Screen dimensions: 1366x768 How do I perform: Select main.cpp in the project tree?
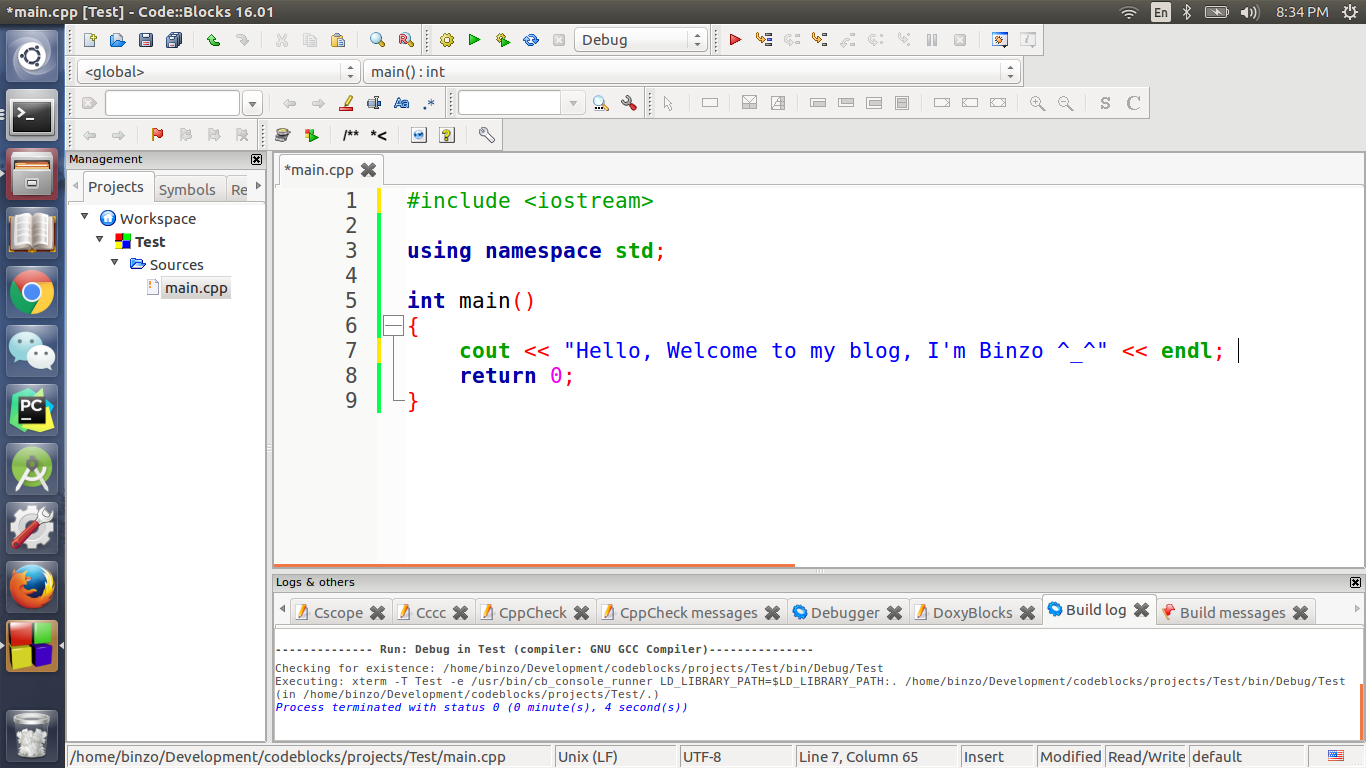pos(196,288)
